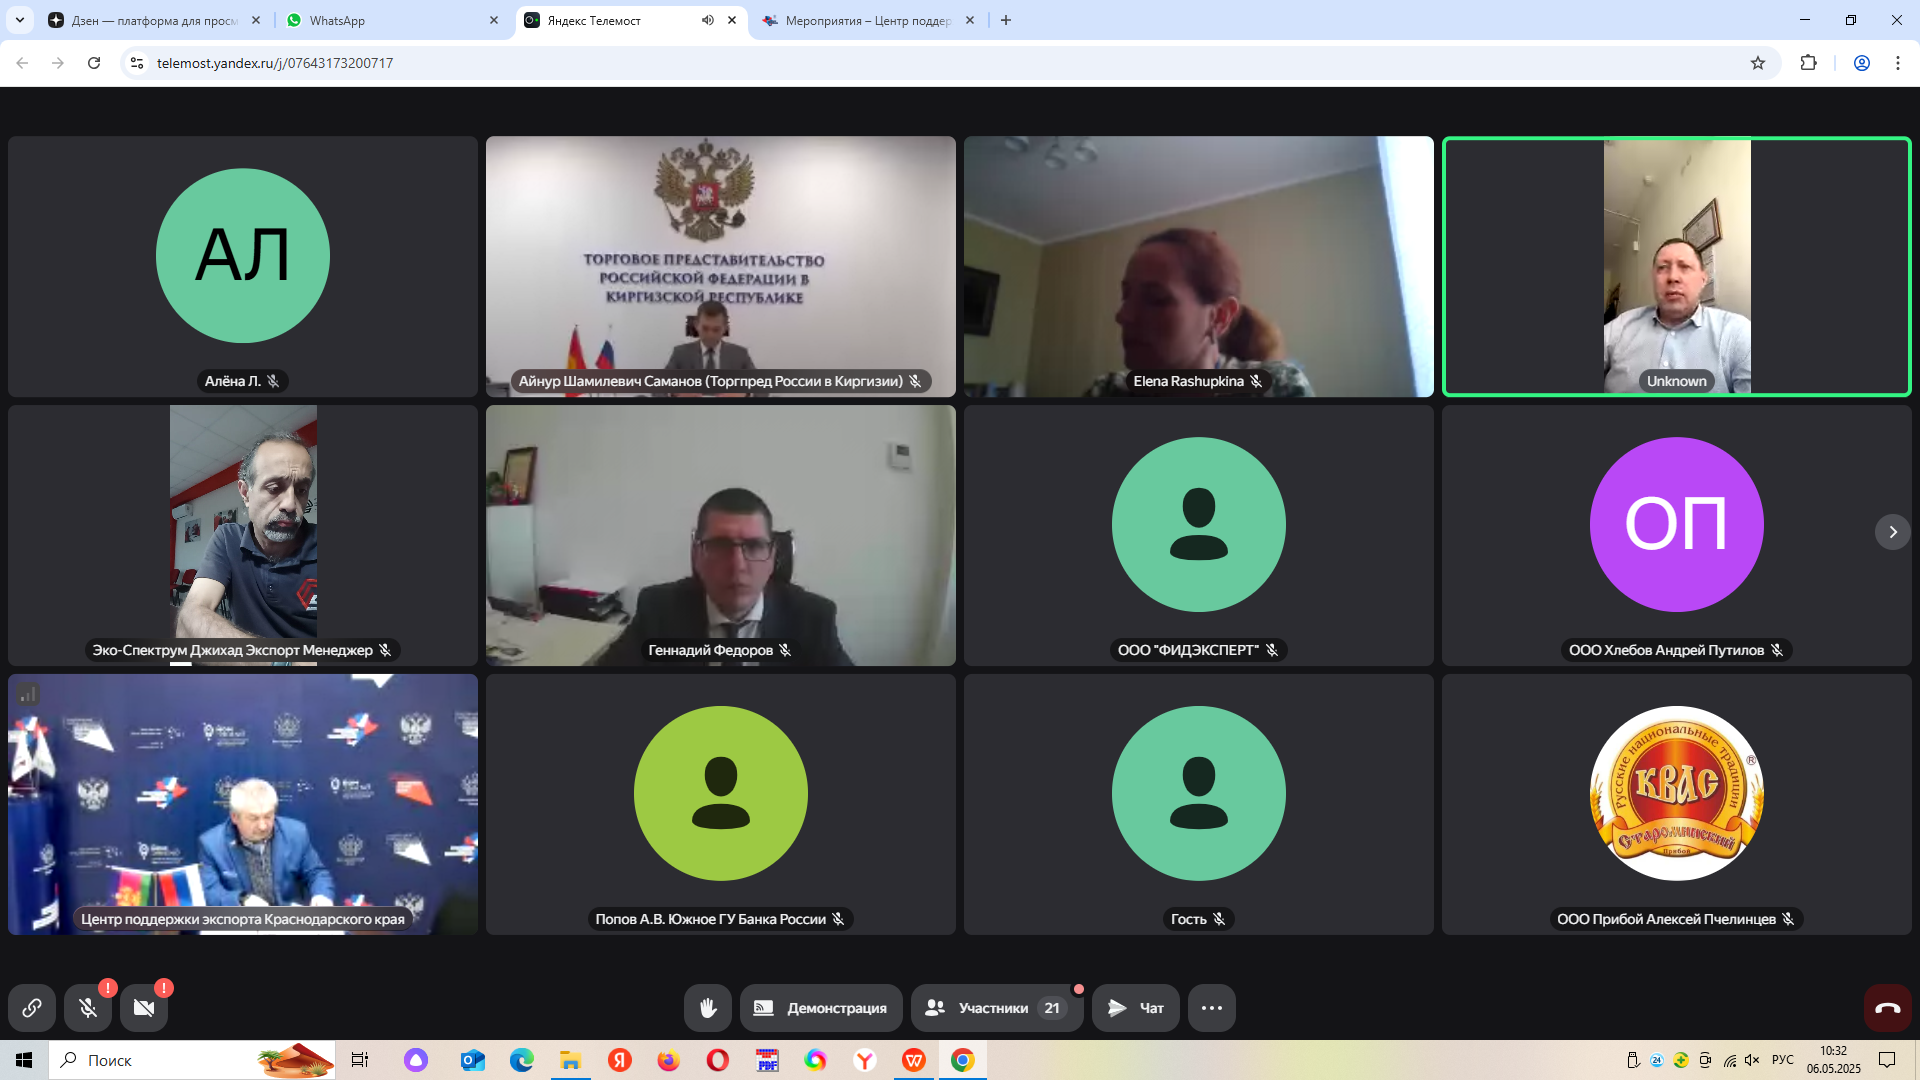
Task: Bookmark this page with star icon
Action: [x=1758, y=63]
